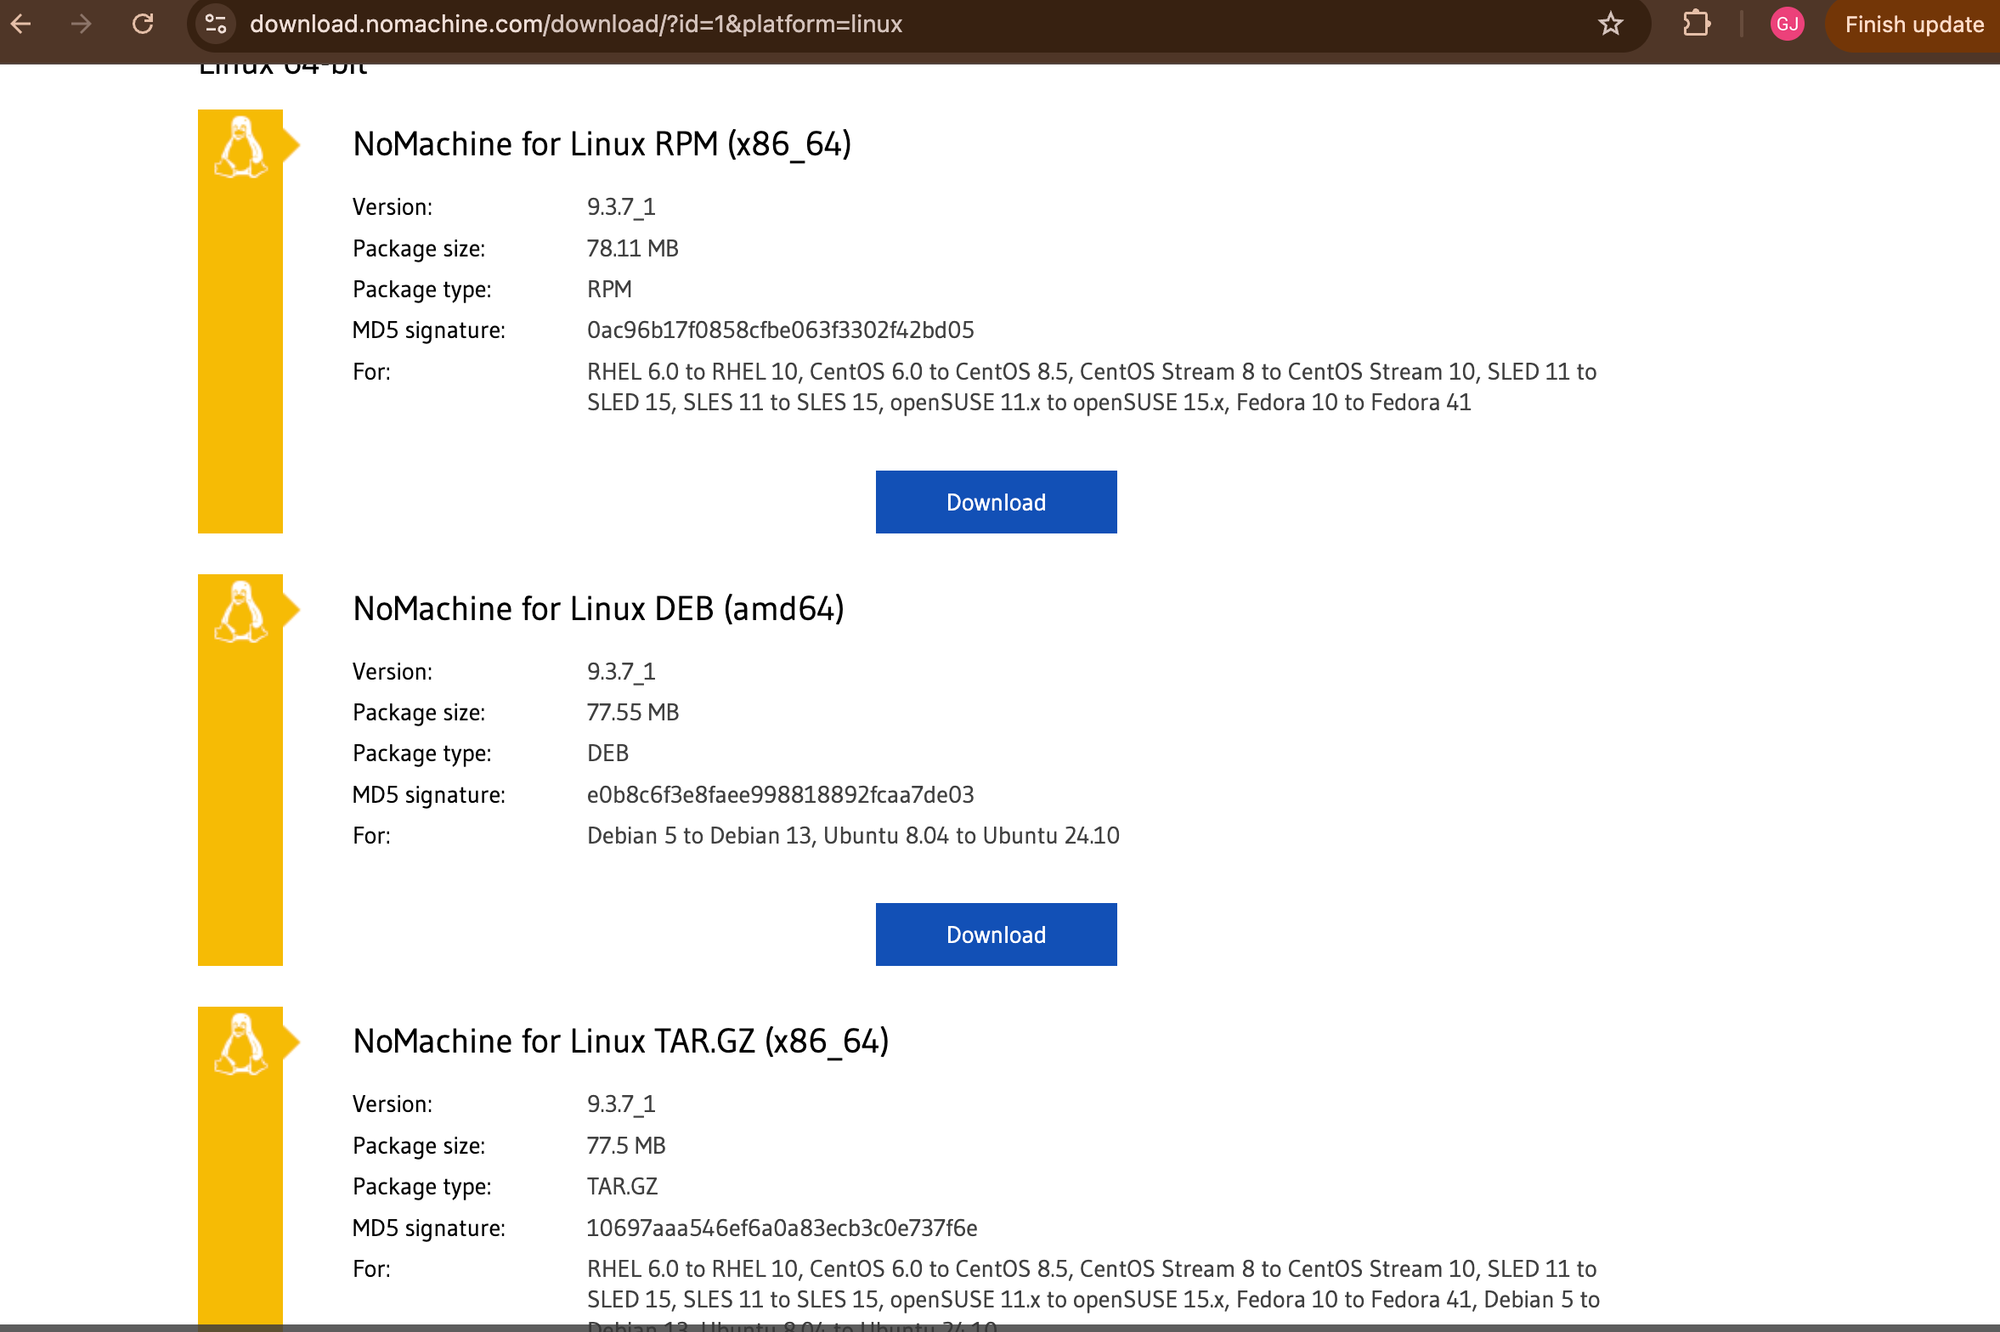Click the TAR.GZ package penguin icon
This screenshot has width=2000, height=1332.
click(x=241, y=1045)
